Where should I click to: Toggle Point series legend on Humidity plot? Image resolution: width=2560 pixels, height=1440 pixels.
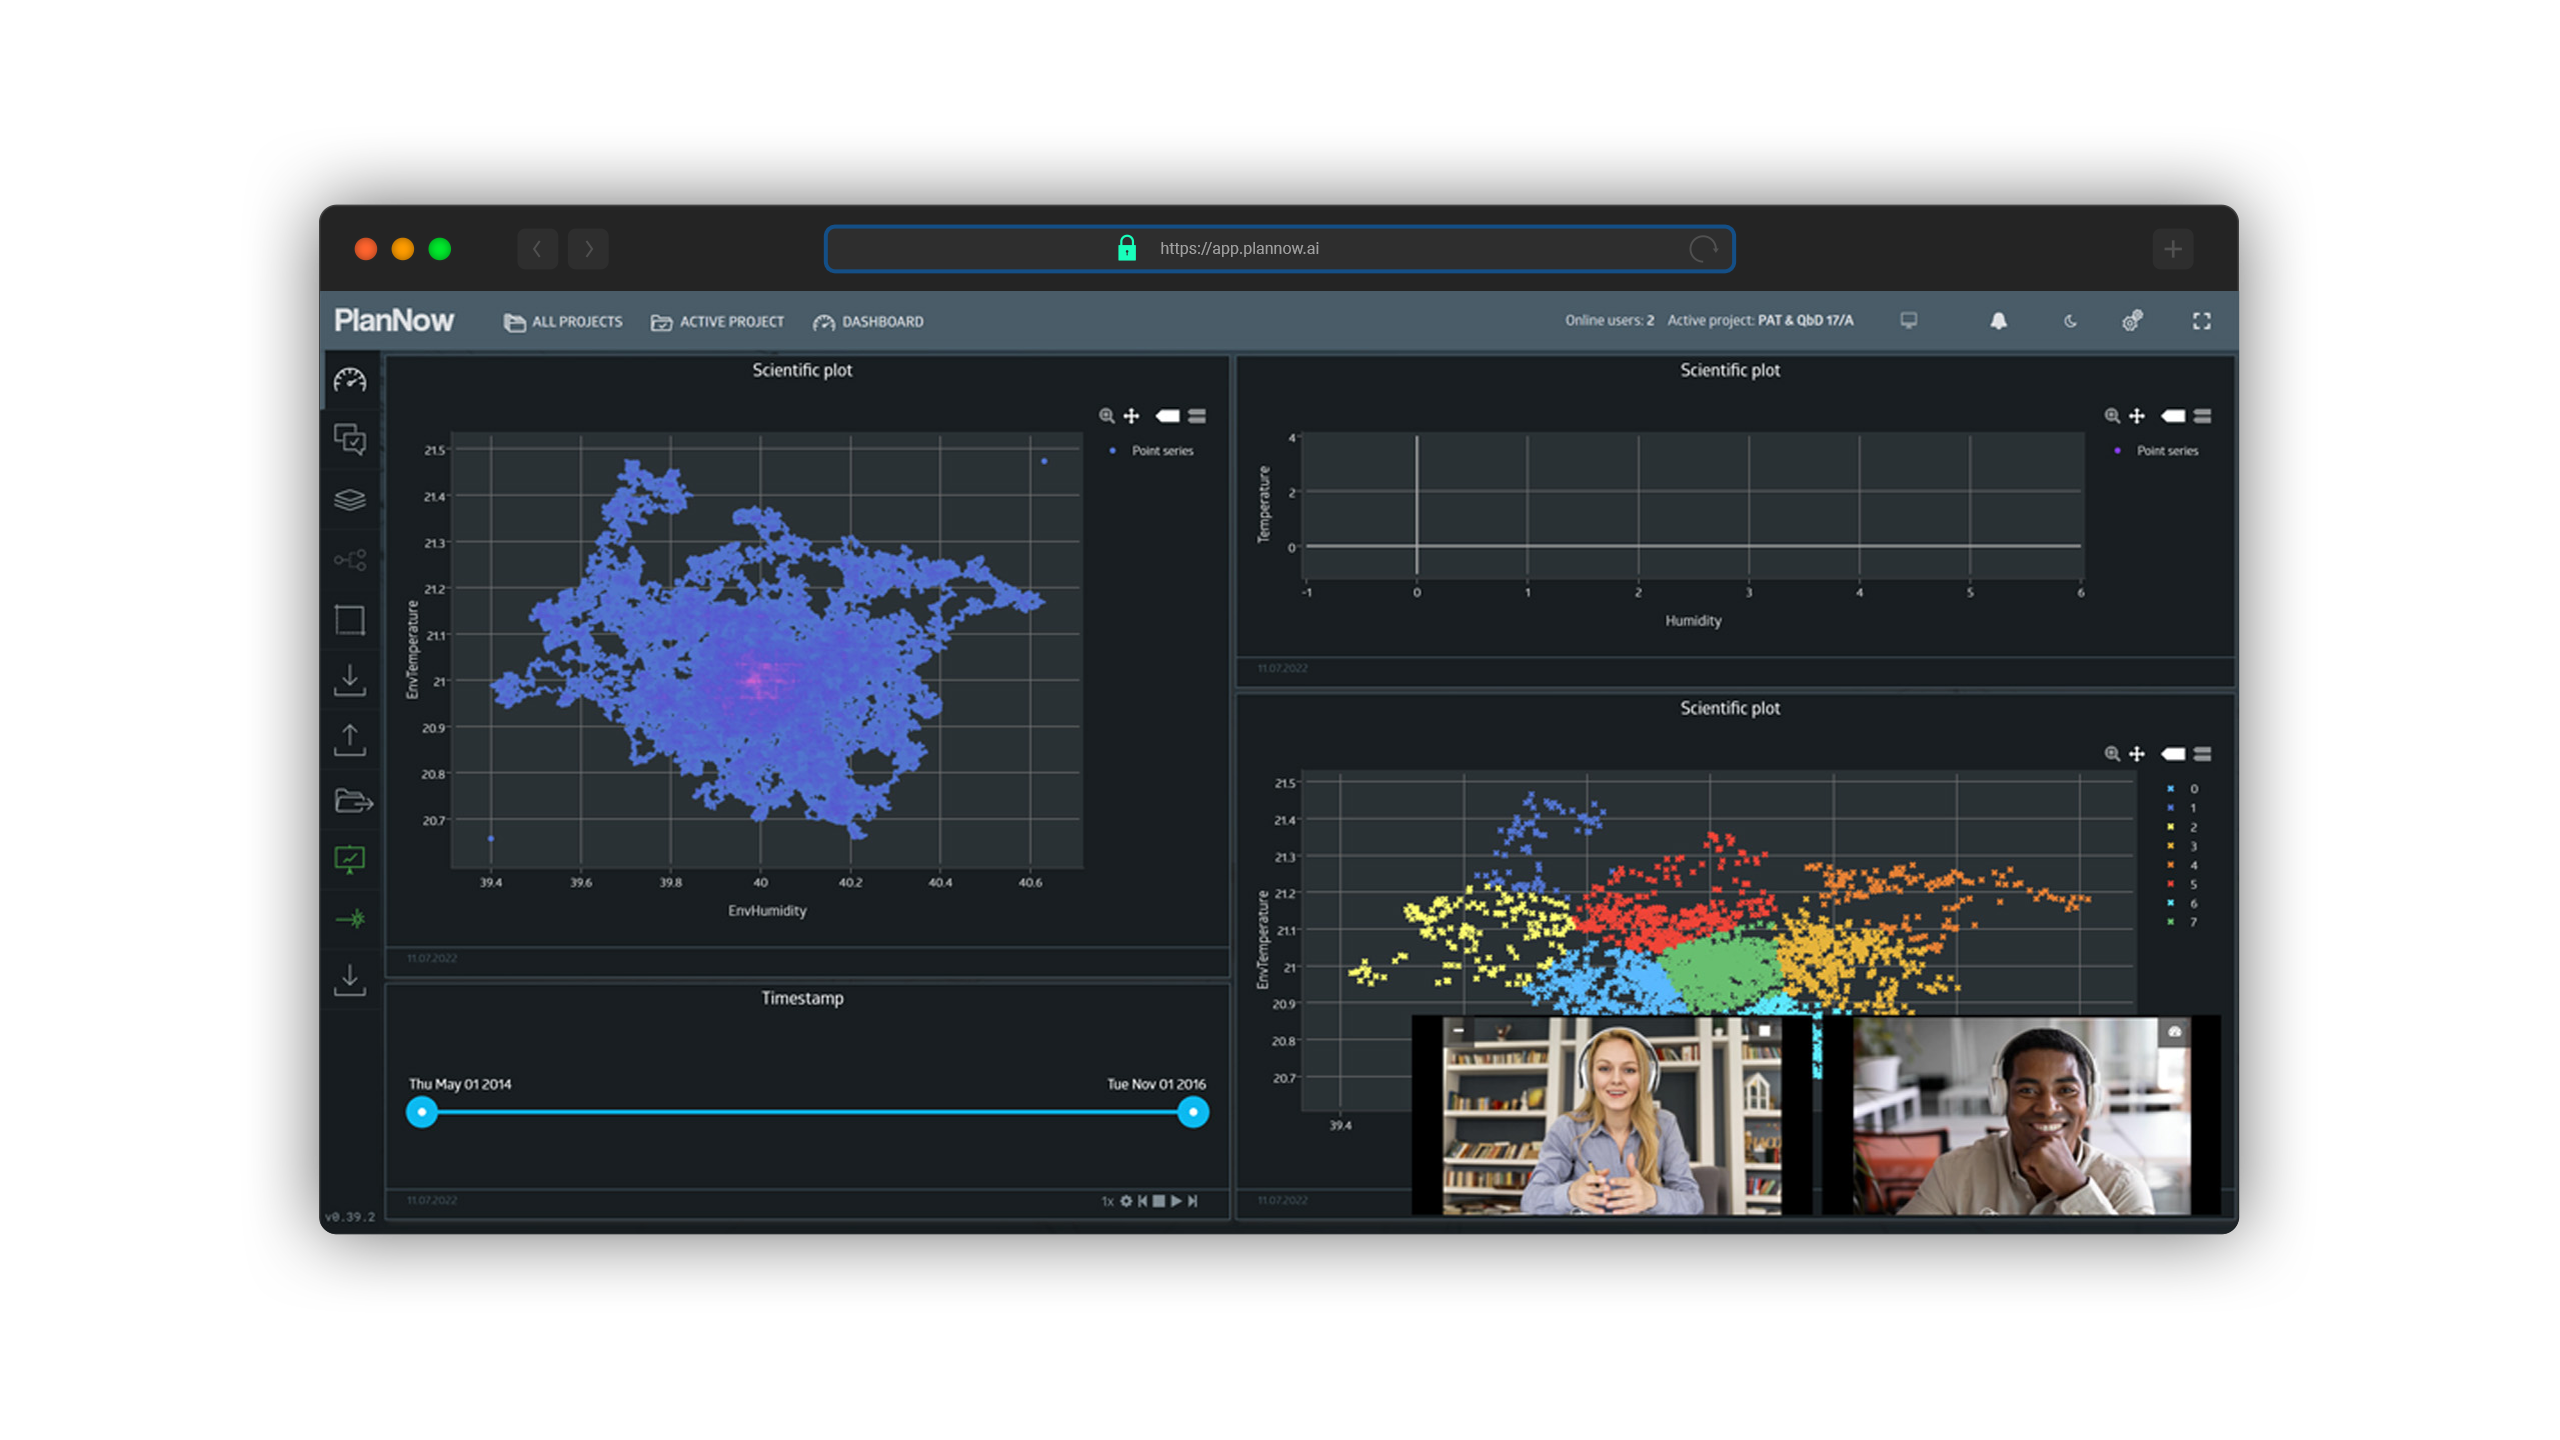click(2158, 451)
